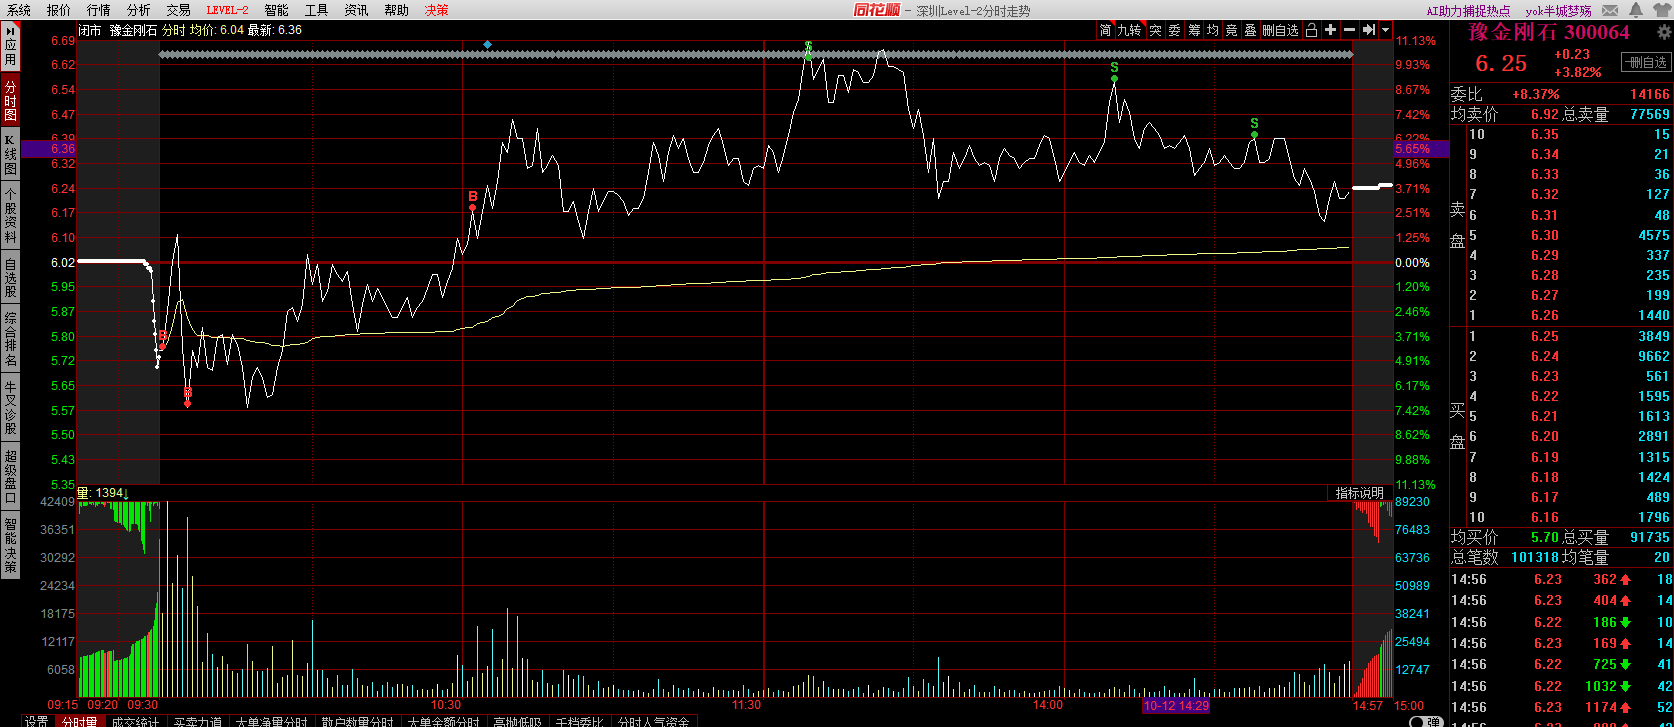Open the notification bell icon
The width and height of the screenshot is (1674, 727).
click(1636, 10)
